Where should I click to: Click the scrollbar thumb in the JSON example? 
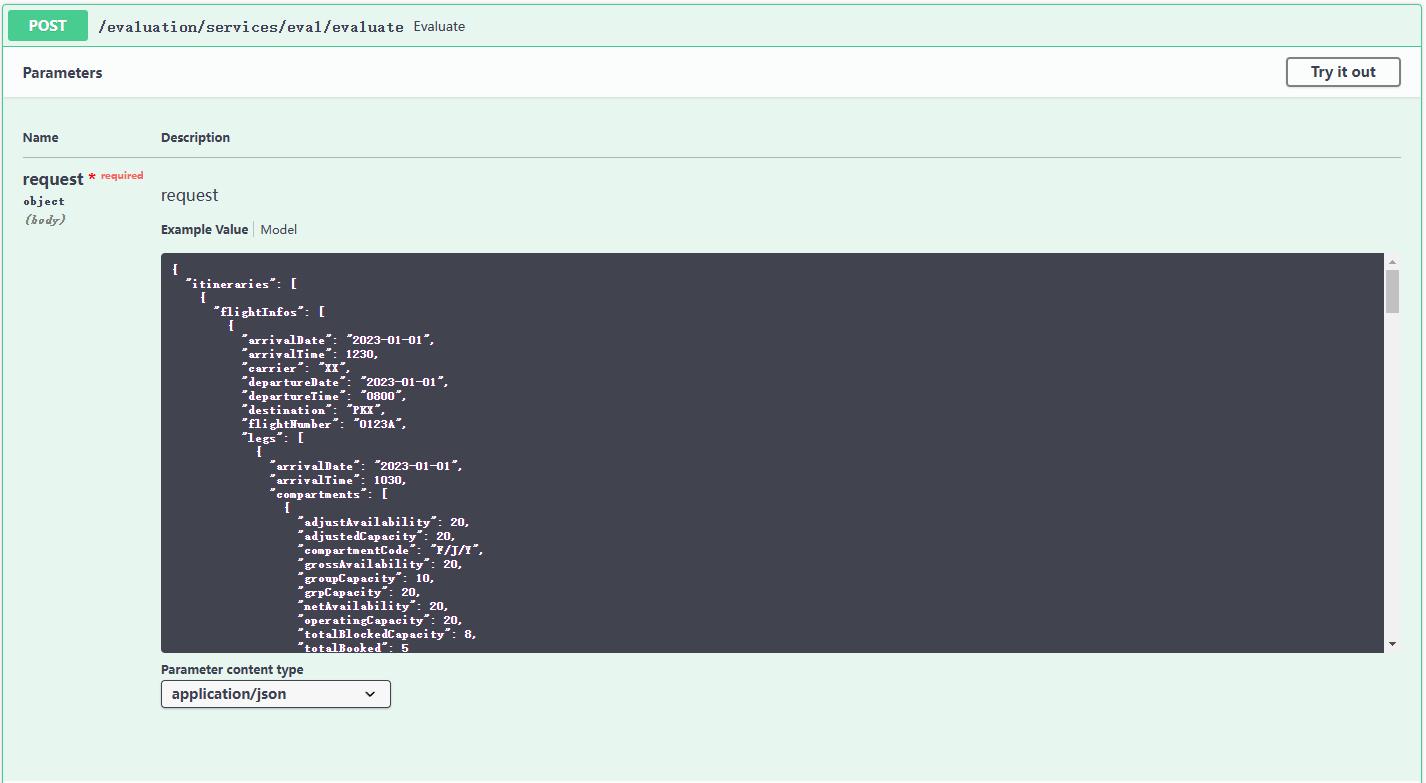coord(1392,290)
